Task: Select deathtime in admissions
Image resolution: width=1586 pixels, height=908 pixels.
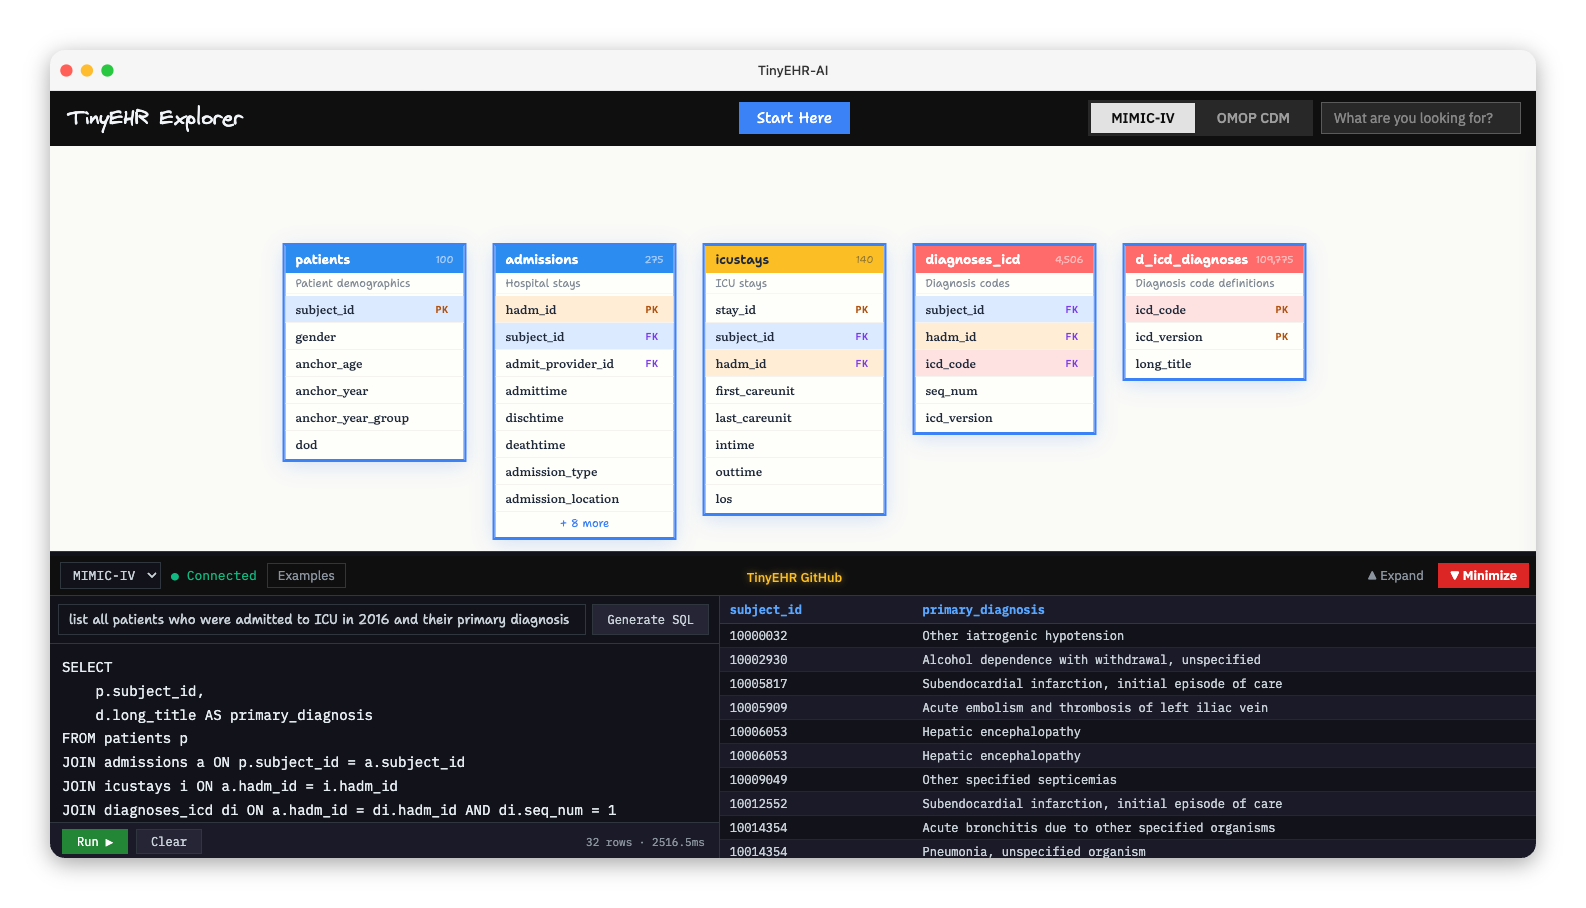Action: 584,445
